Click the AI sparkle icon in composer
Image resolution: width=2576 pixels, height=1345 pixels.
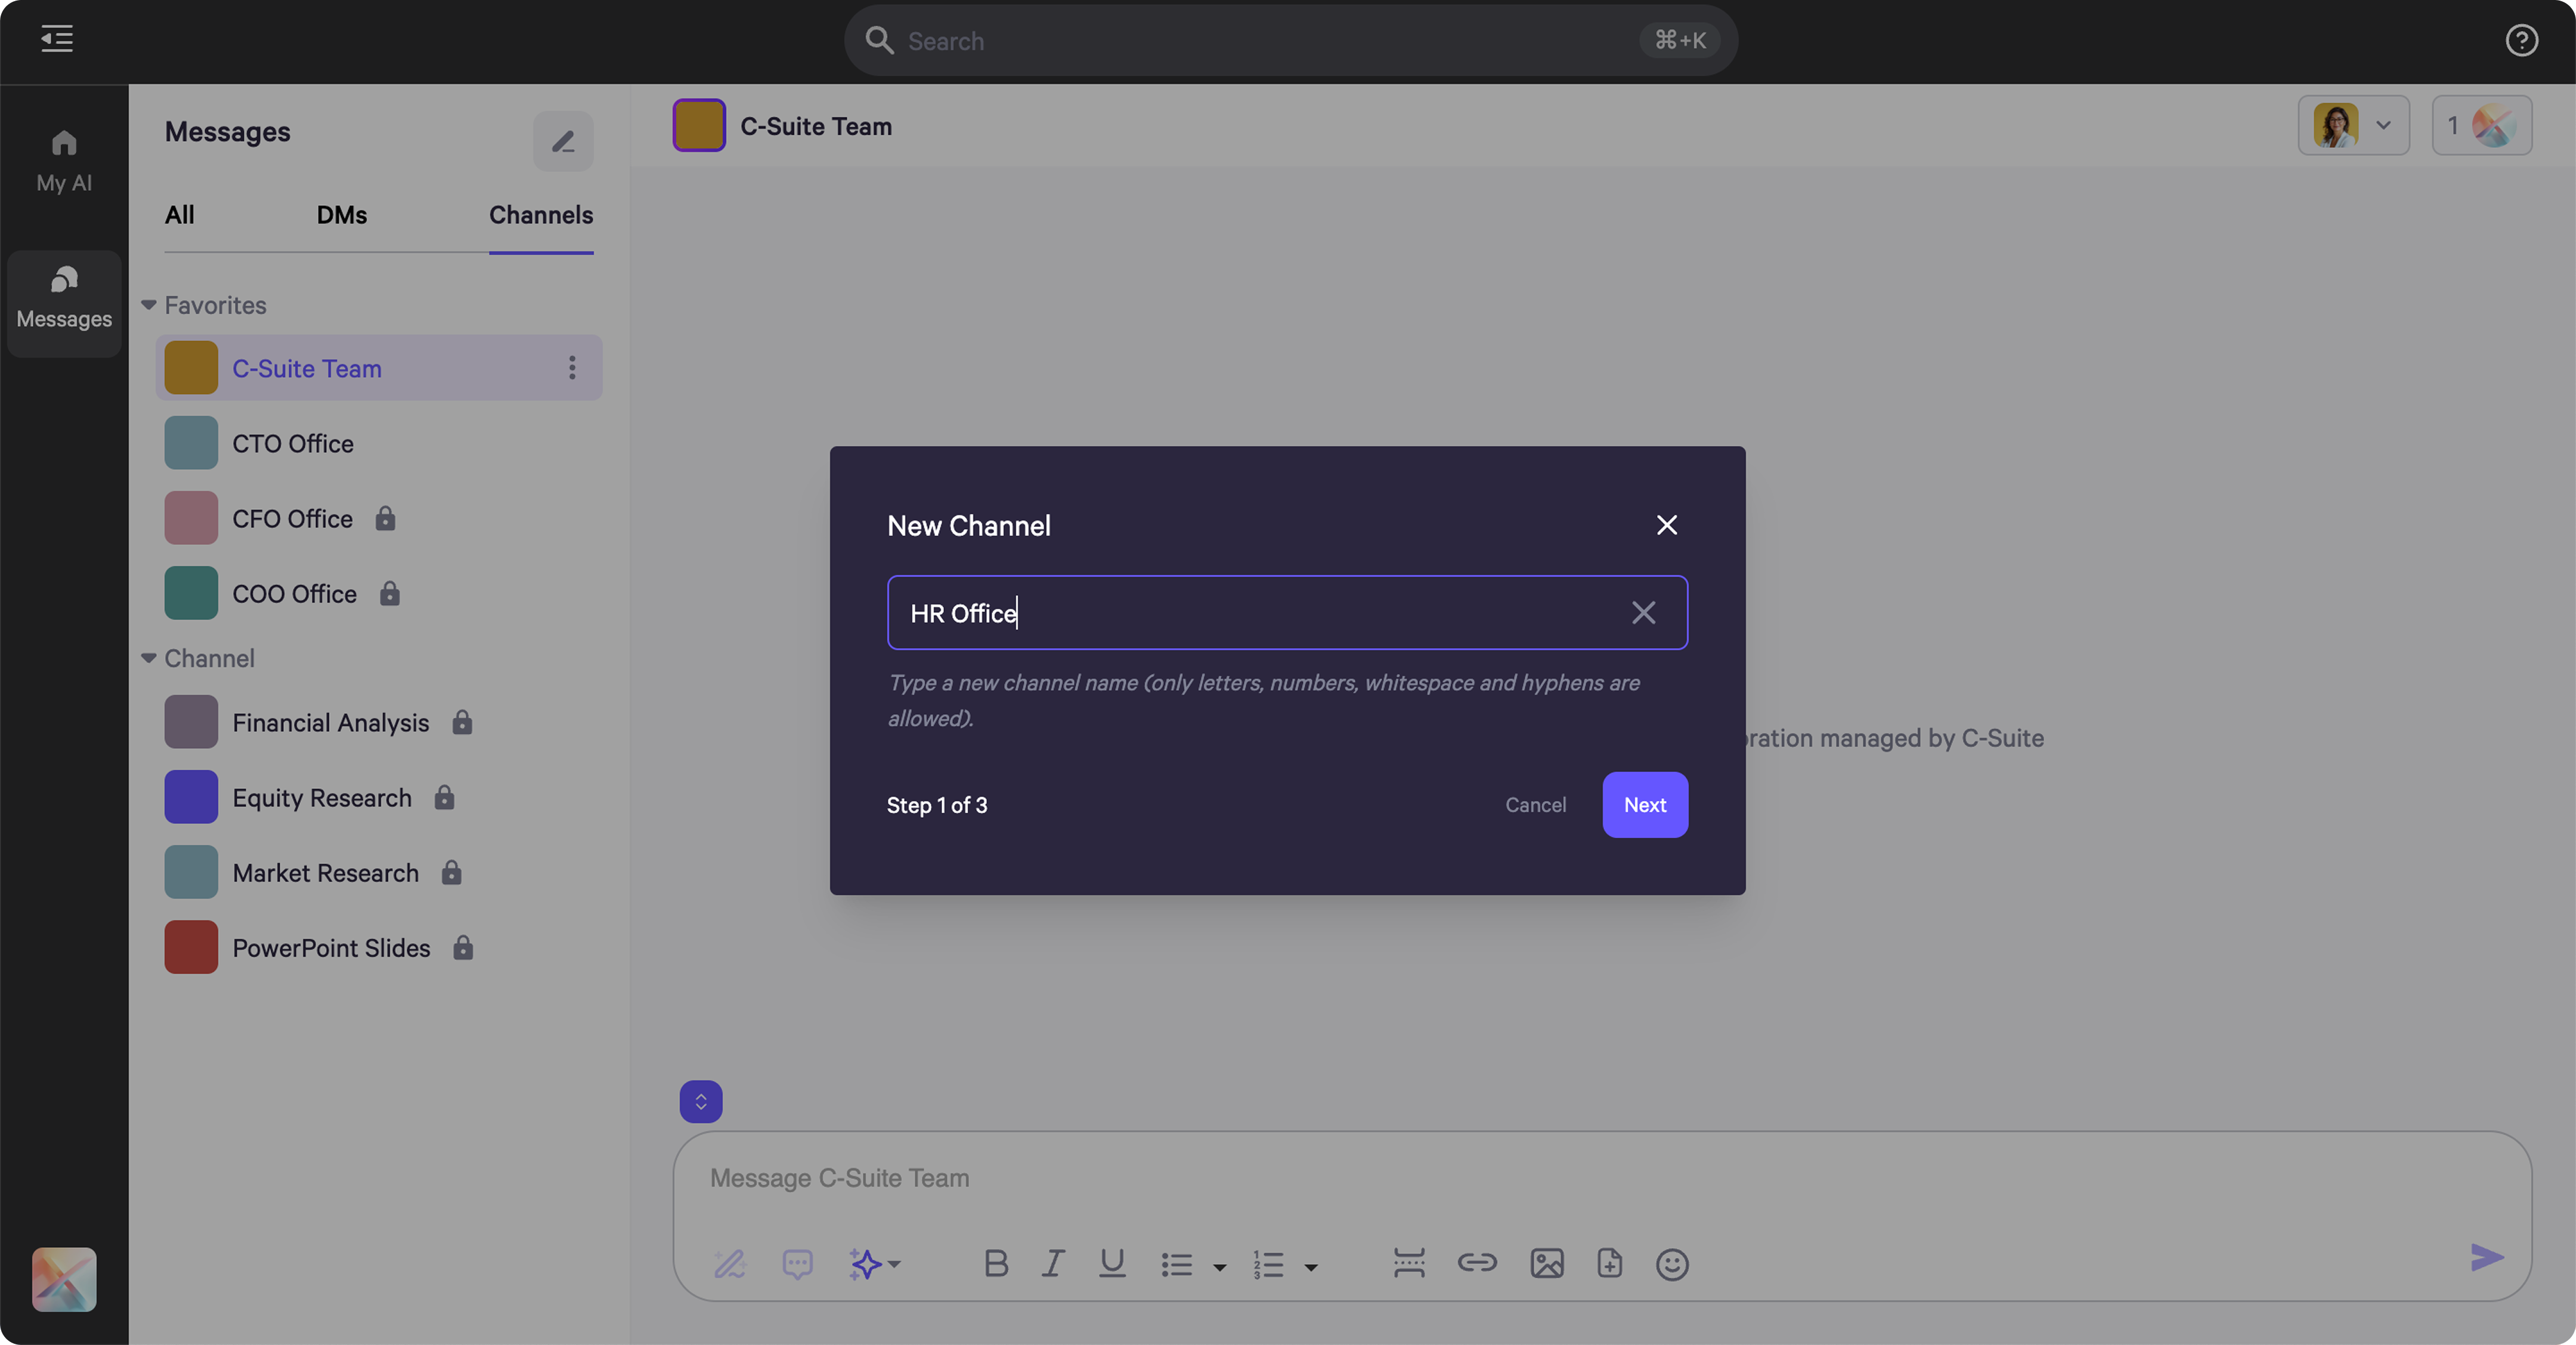(x=865, y=1263)
